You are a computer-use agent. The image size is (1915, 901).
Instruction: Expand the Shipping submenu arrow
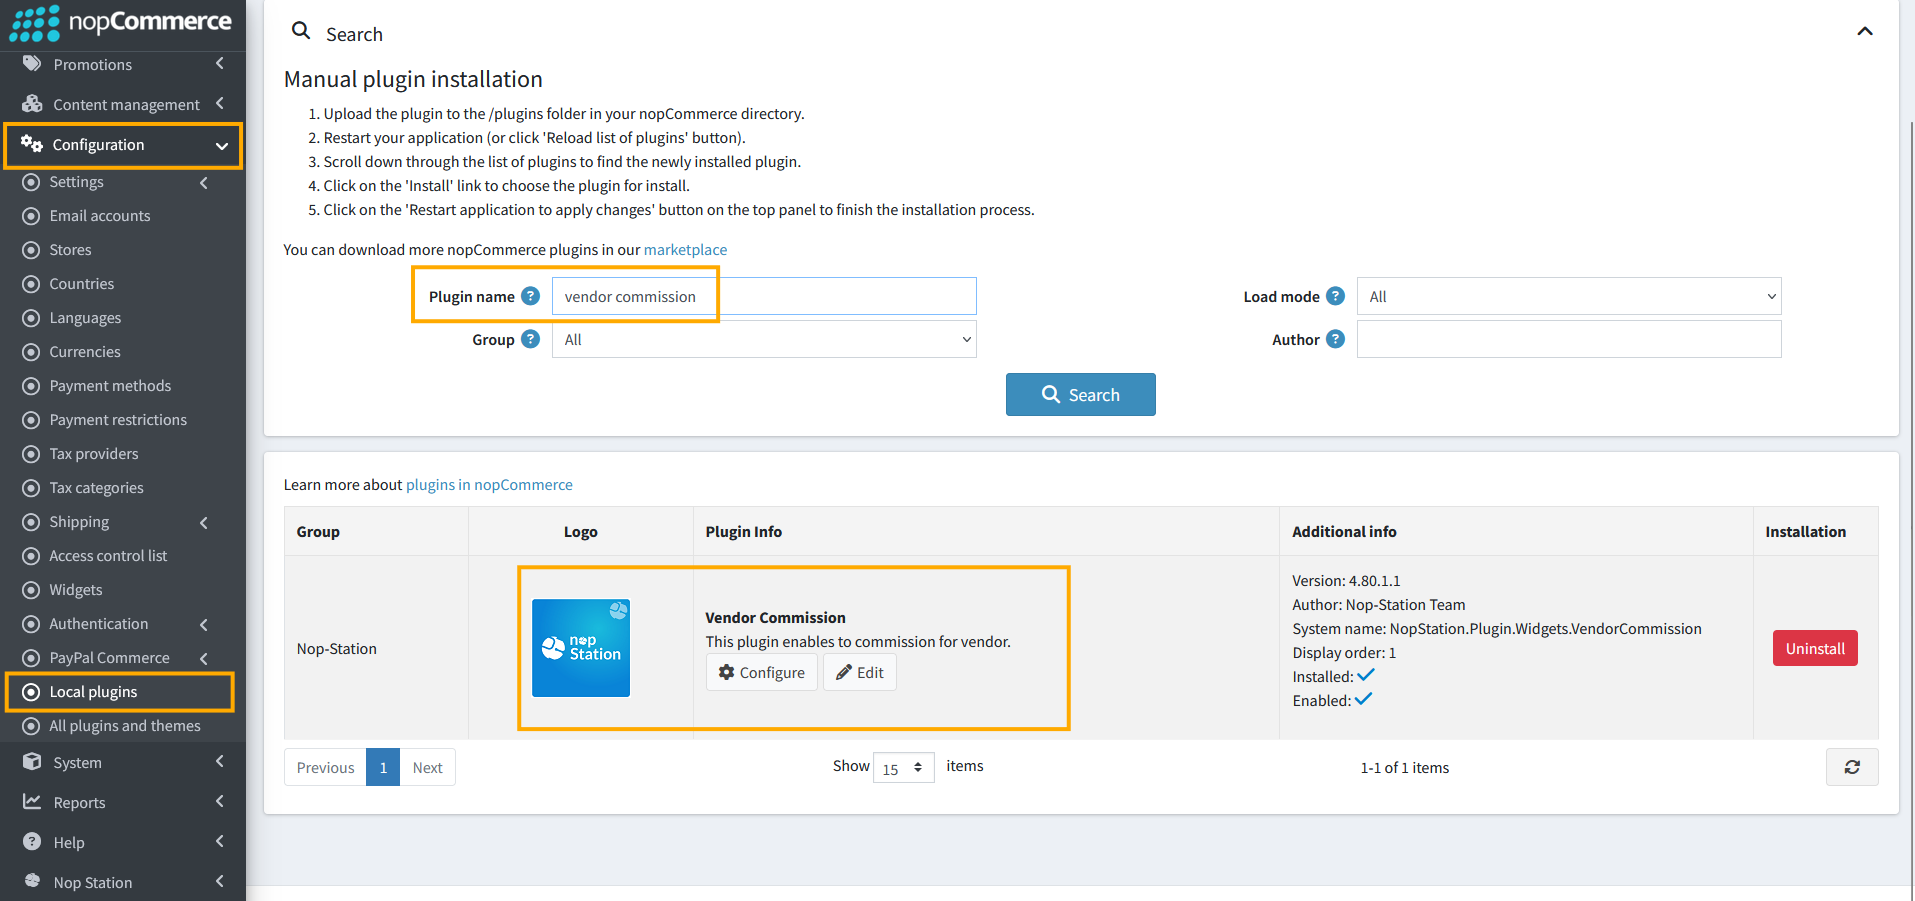point(204,523)
